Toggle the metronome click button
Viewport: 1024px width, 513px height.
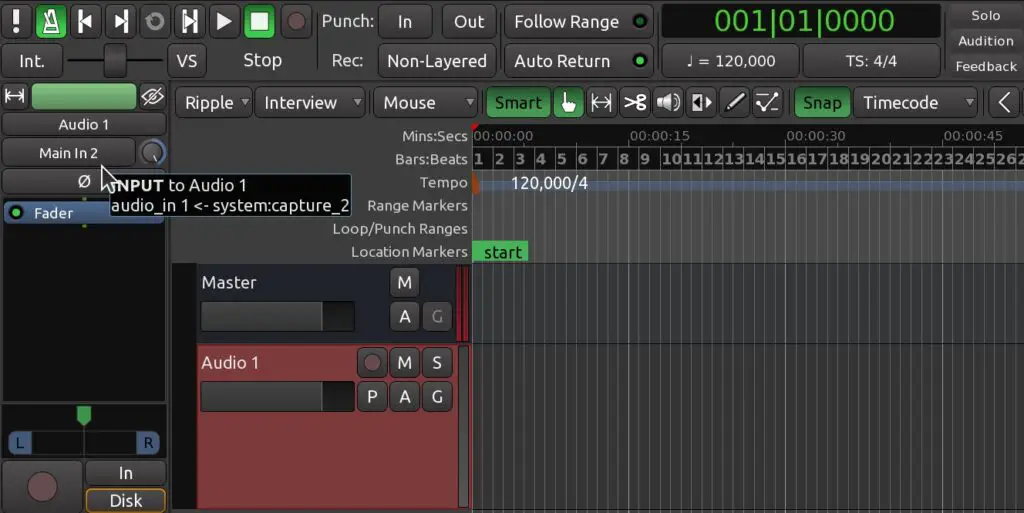(x=50, y=21)
